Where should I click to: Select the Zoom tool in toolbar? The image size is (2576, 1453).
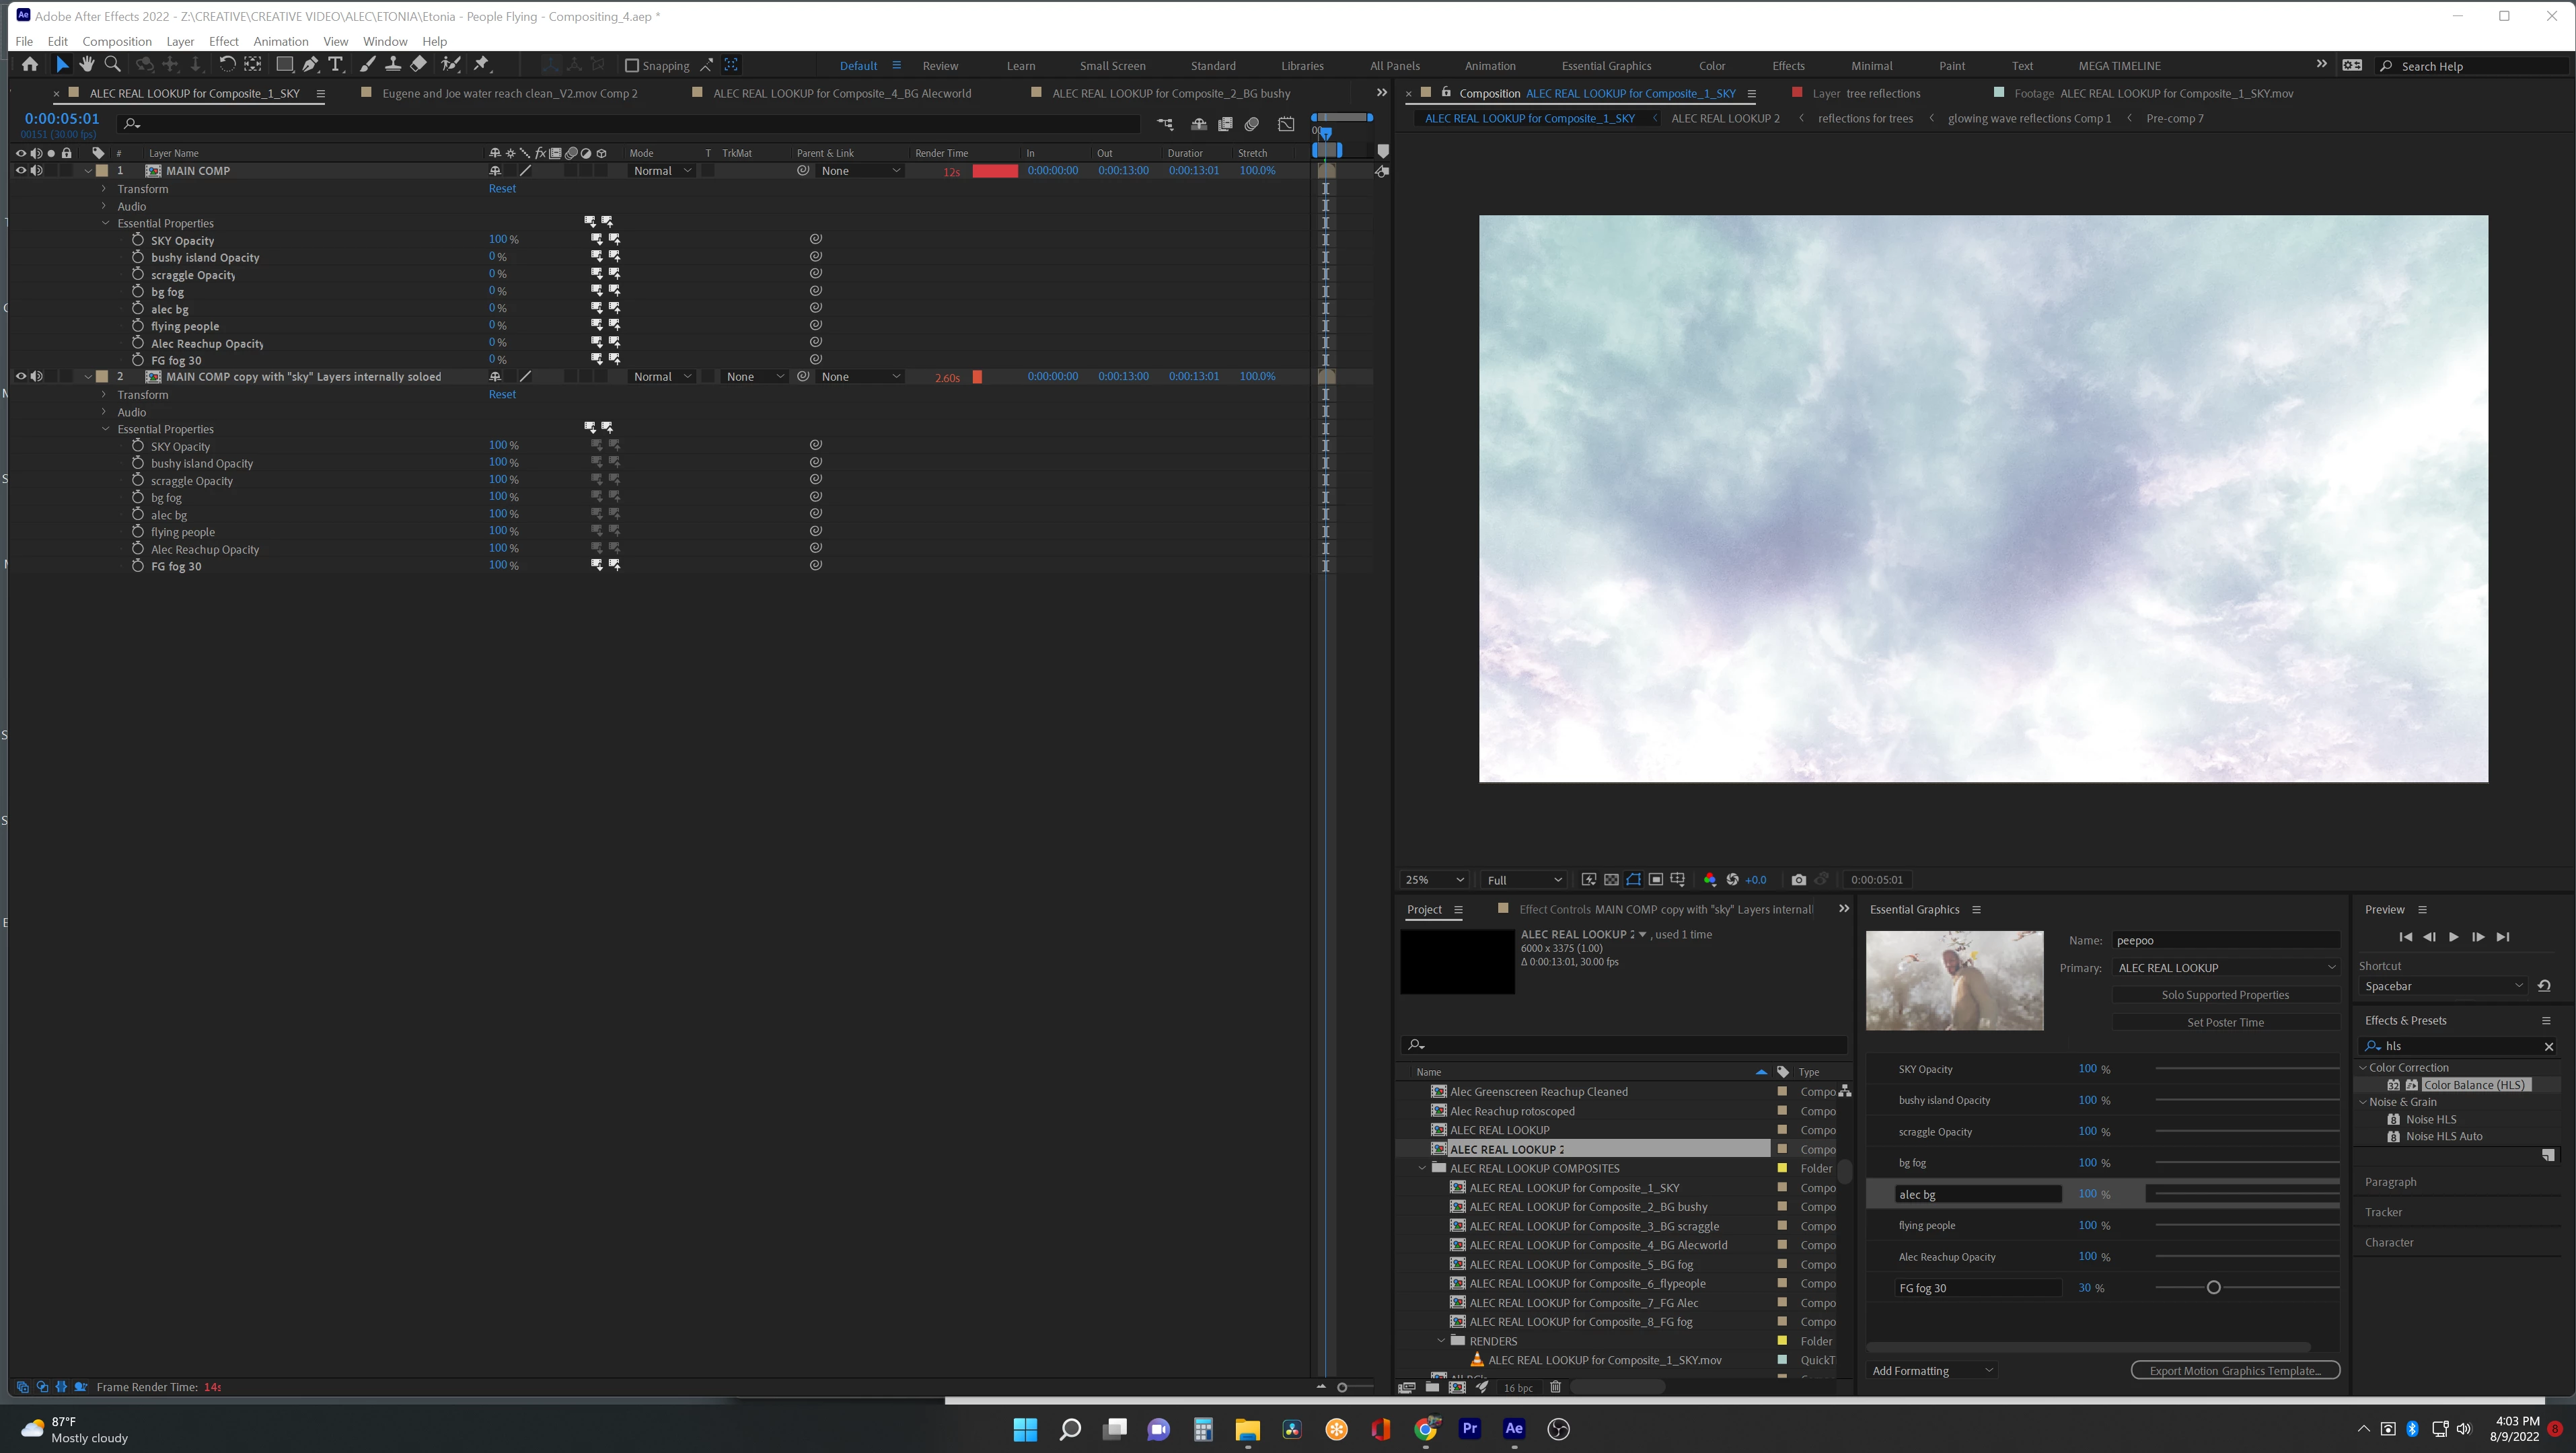[113, 64]
